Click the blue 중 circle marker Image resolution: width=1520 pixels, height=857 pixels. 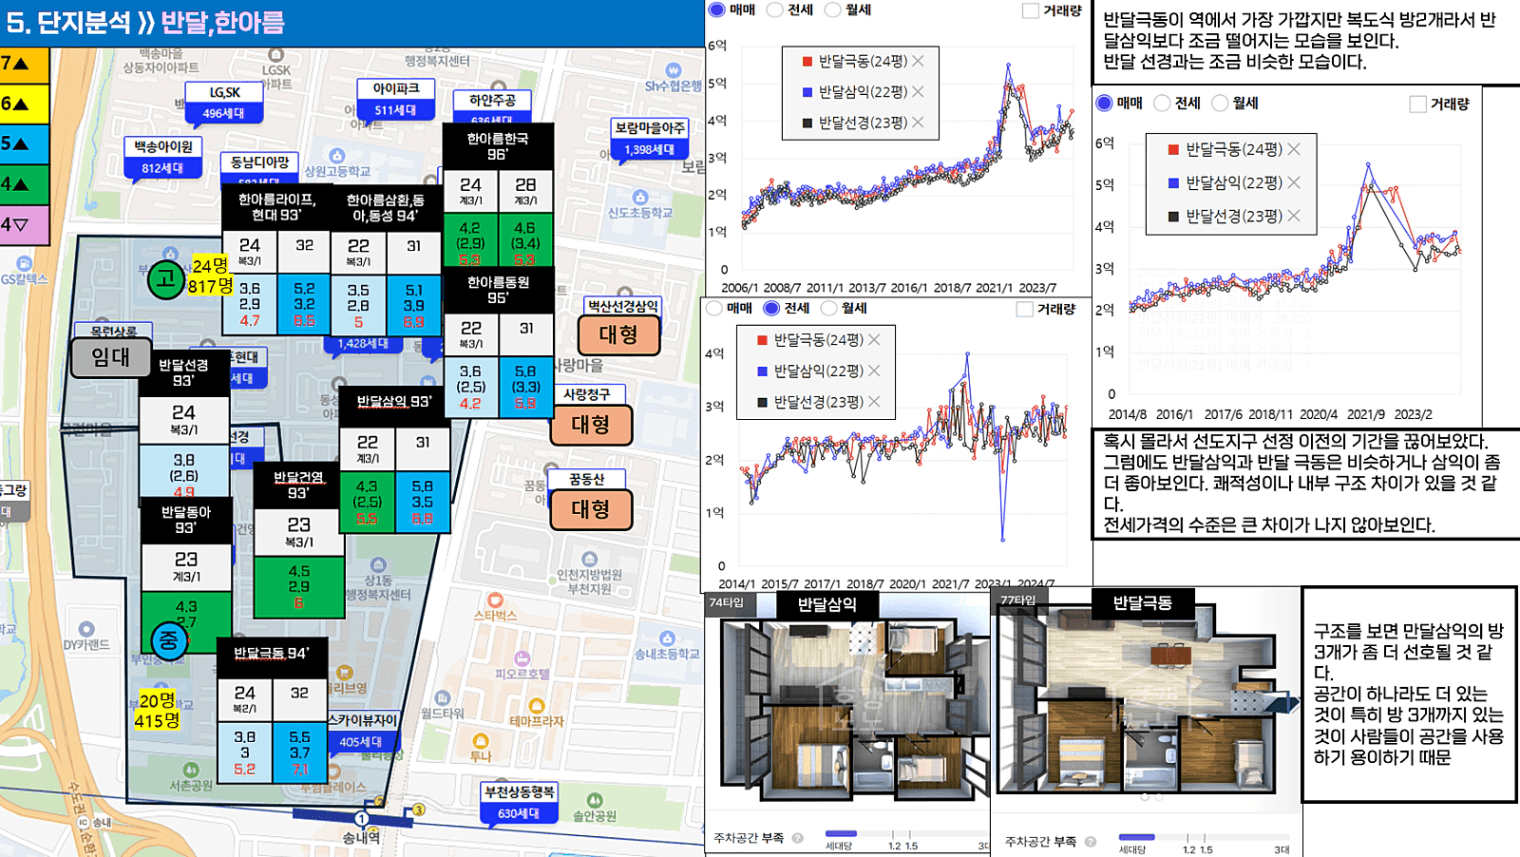point(168,641)
